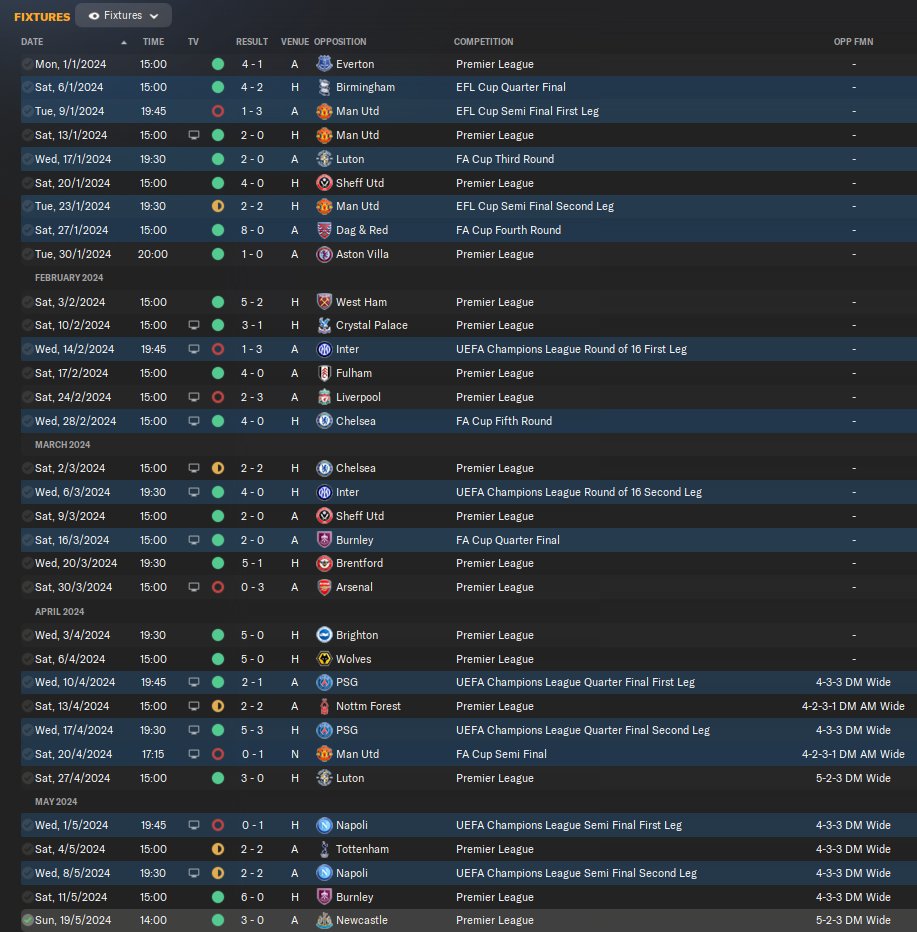Toggle the checkmark on Sat, 20/4/2024 row

[x=27, y=754]
